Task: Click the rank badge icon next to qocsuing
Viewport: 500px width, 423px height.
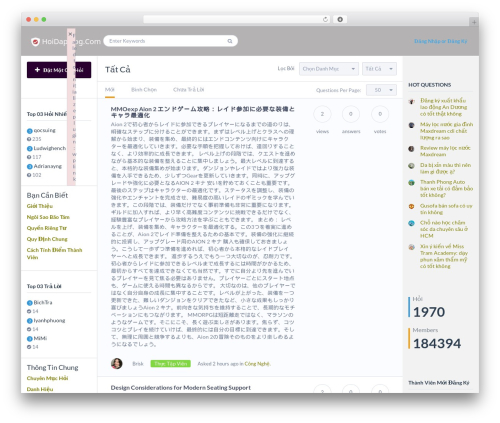Action: [30, 131]
